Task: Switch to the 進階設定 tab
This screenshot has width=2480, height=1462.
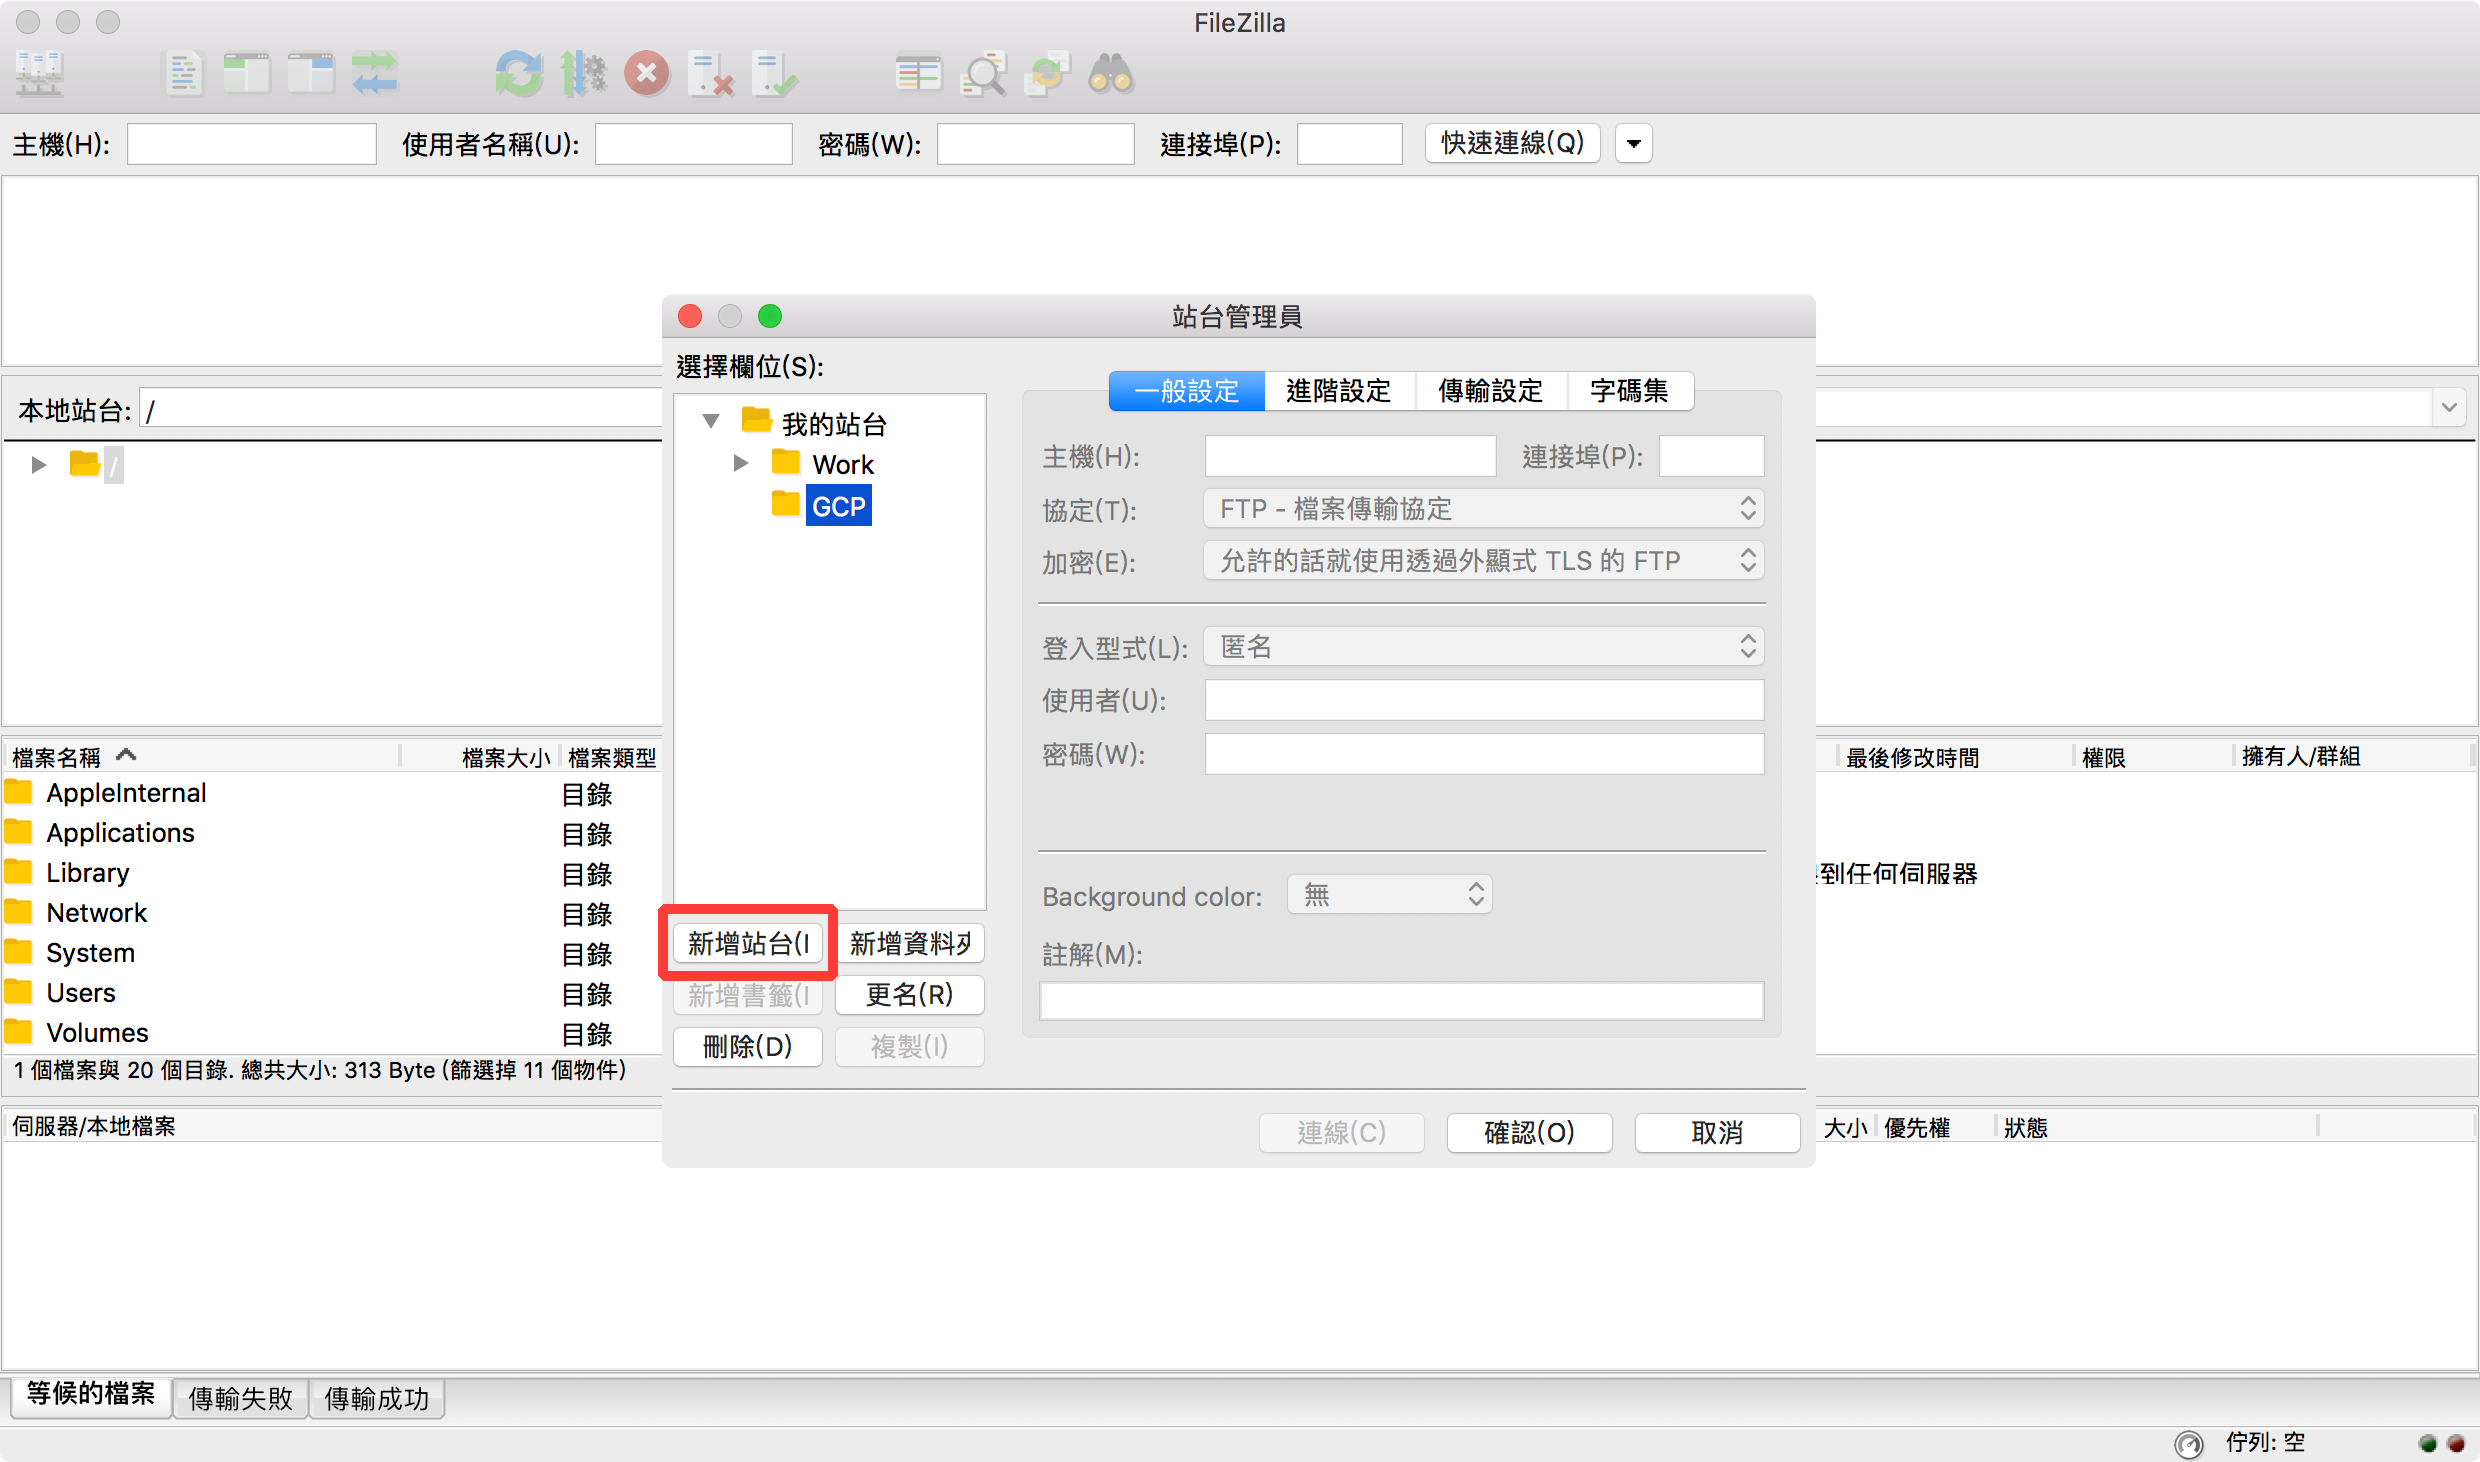Action: (1338, 391)
